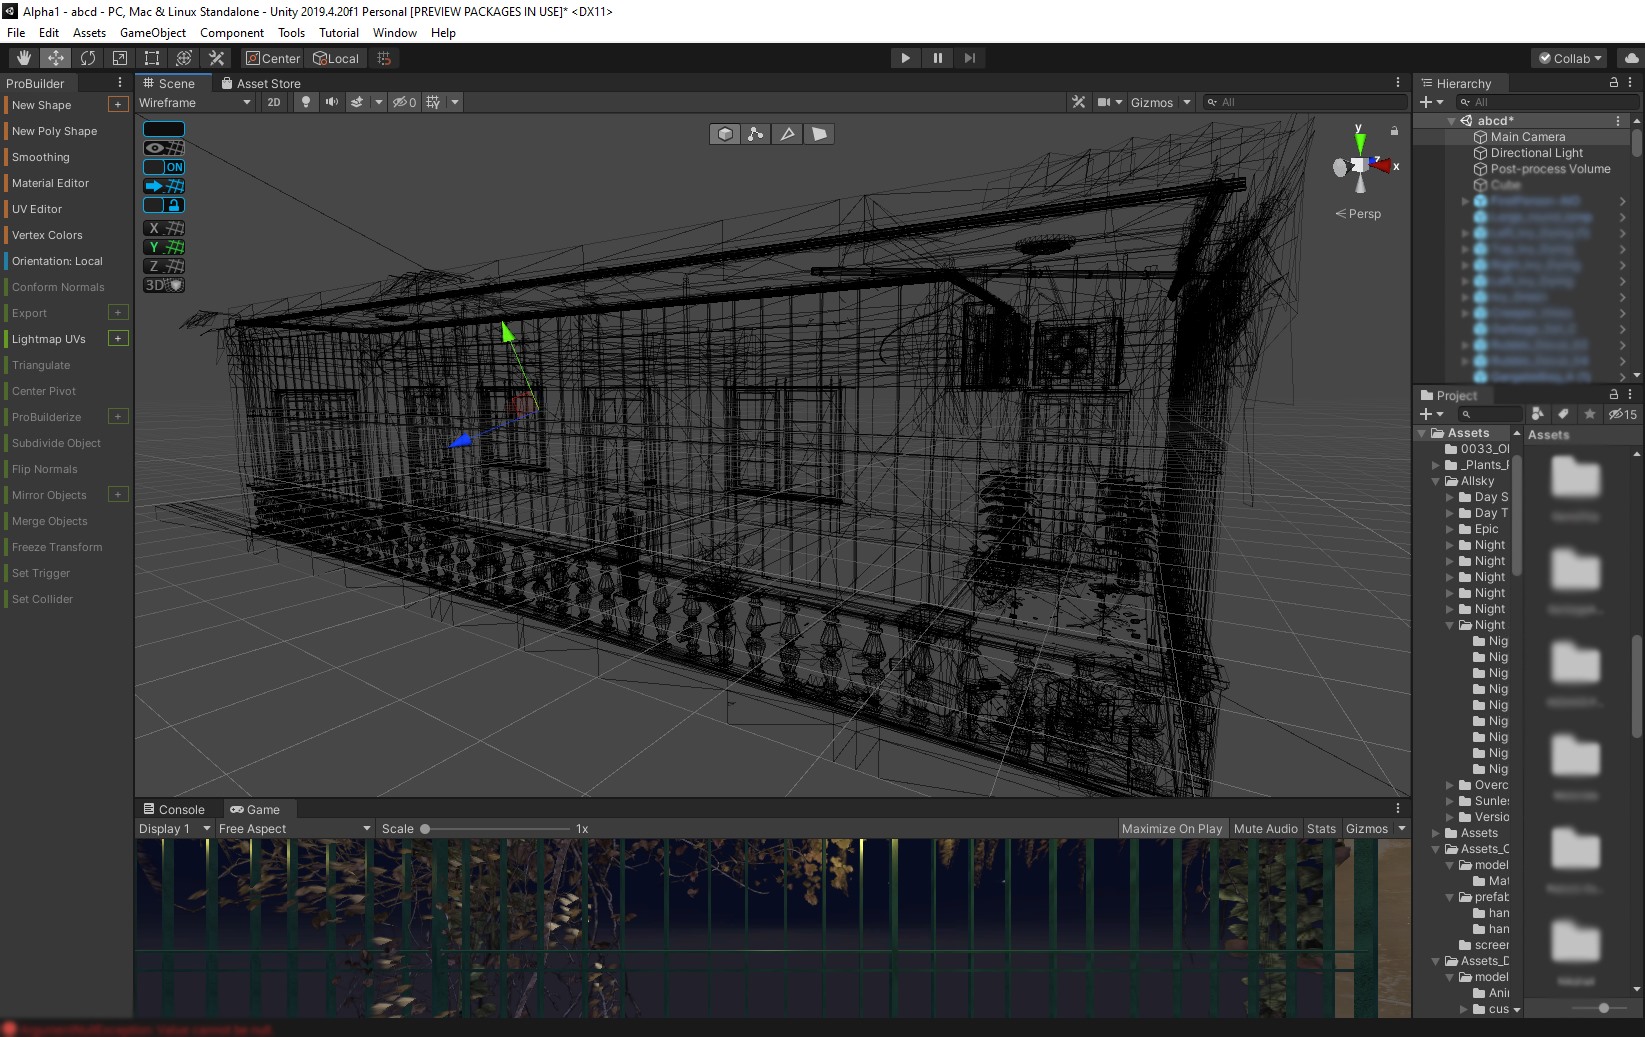Click the cloud services icon
The image size is (1645, 1037).
pyautogui.click(x=1631, y=58)
